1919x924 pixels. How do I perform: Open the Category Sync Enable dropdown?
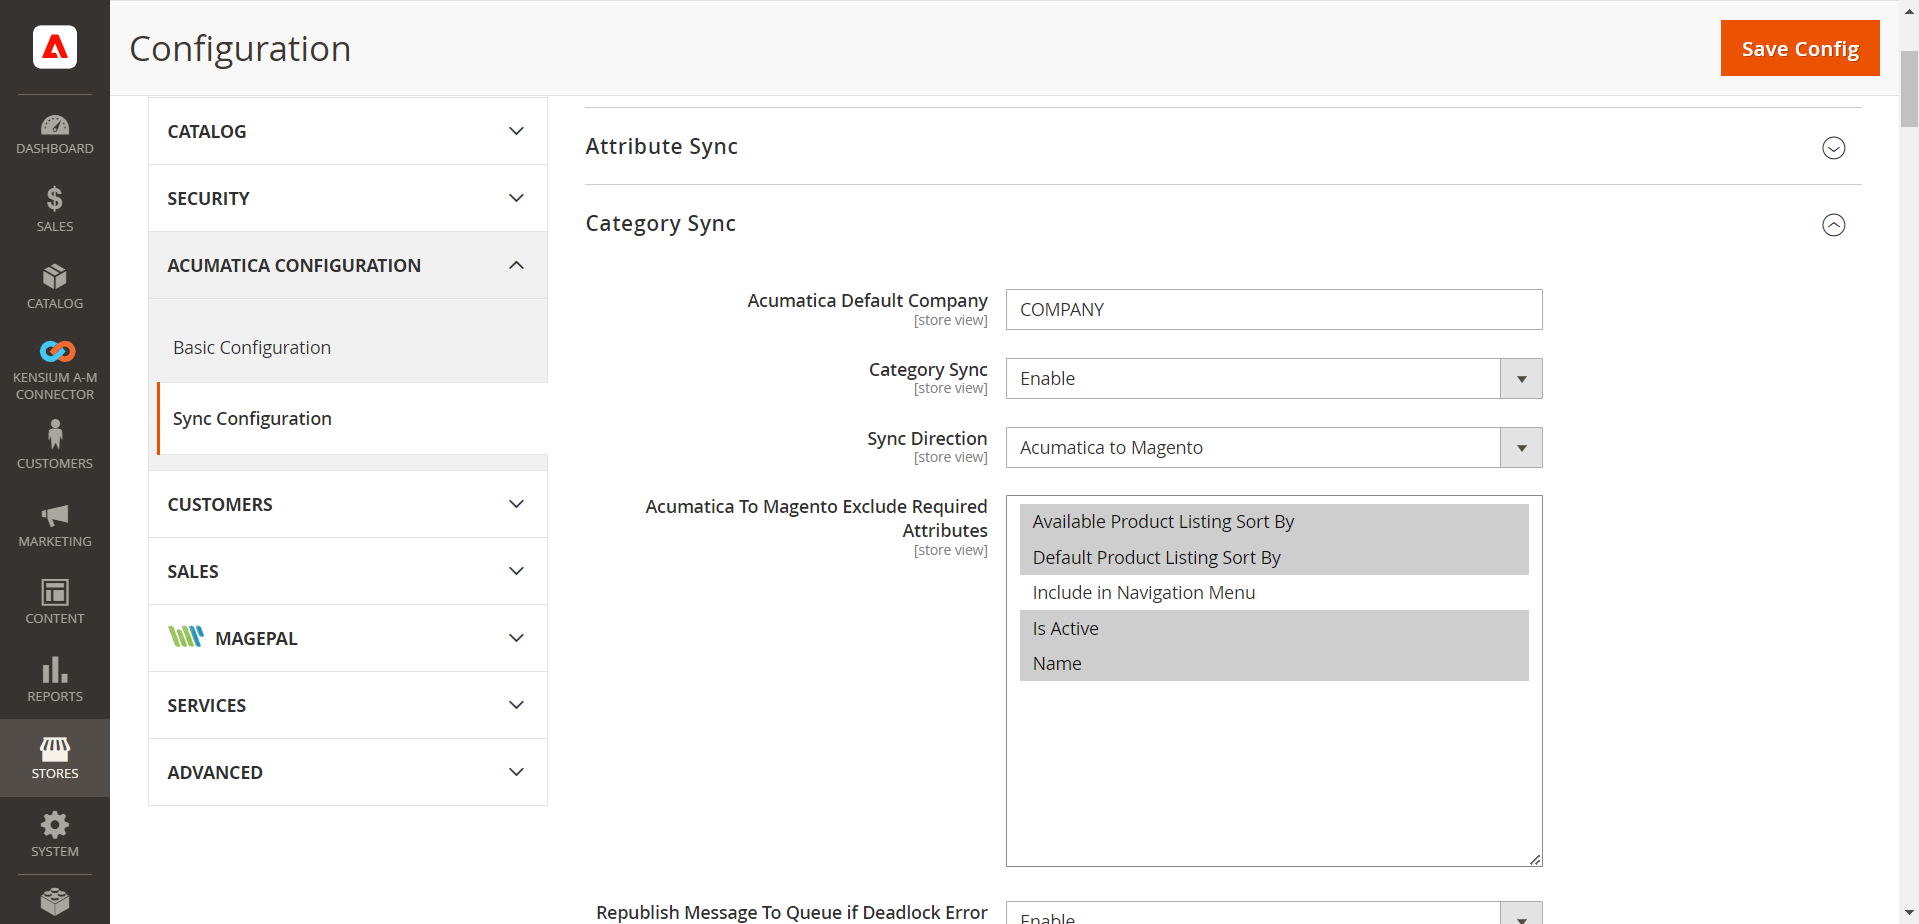click(x=1521, y=378)
